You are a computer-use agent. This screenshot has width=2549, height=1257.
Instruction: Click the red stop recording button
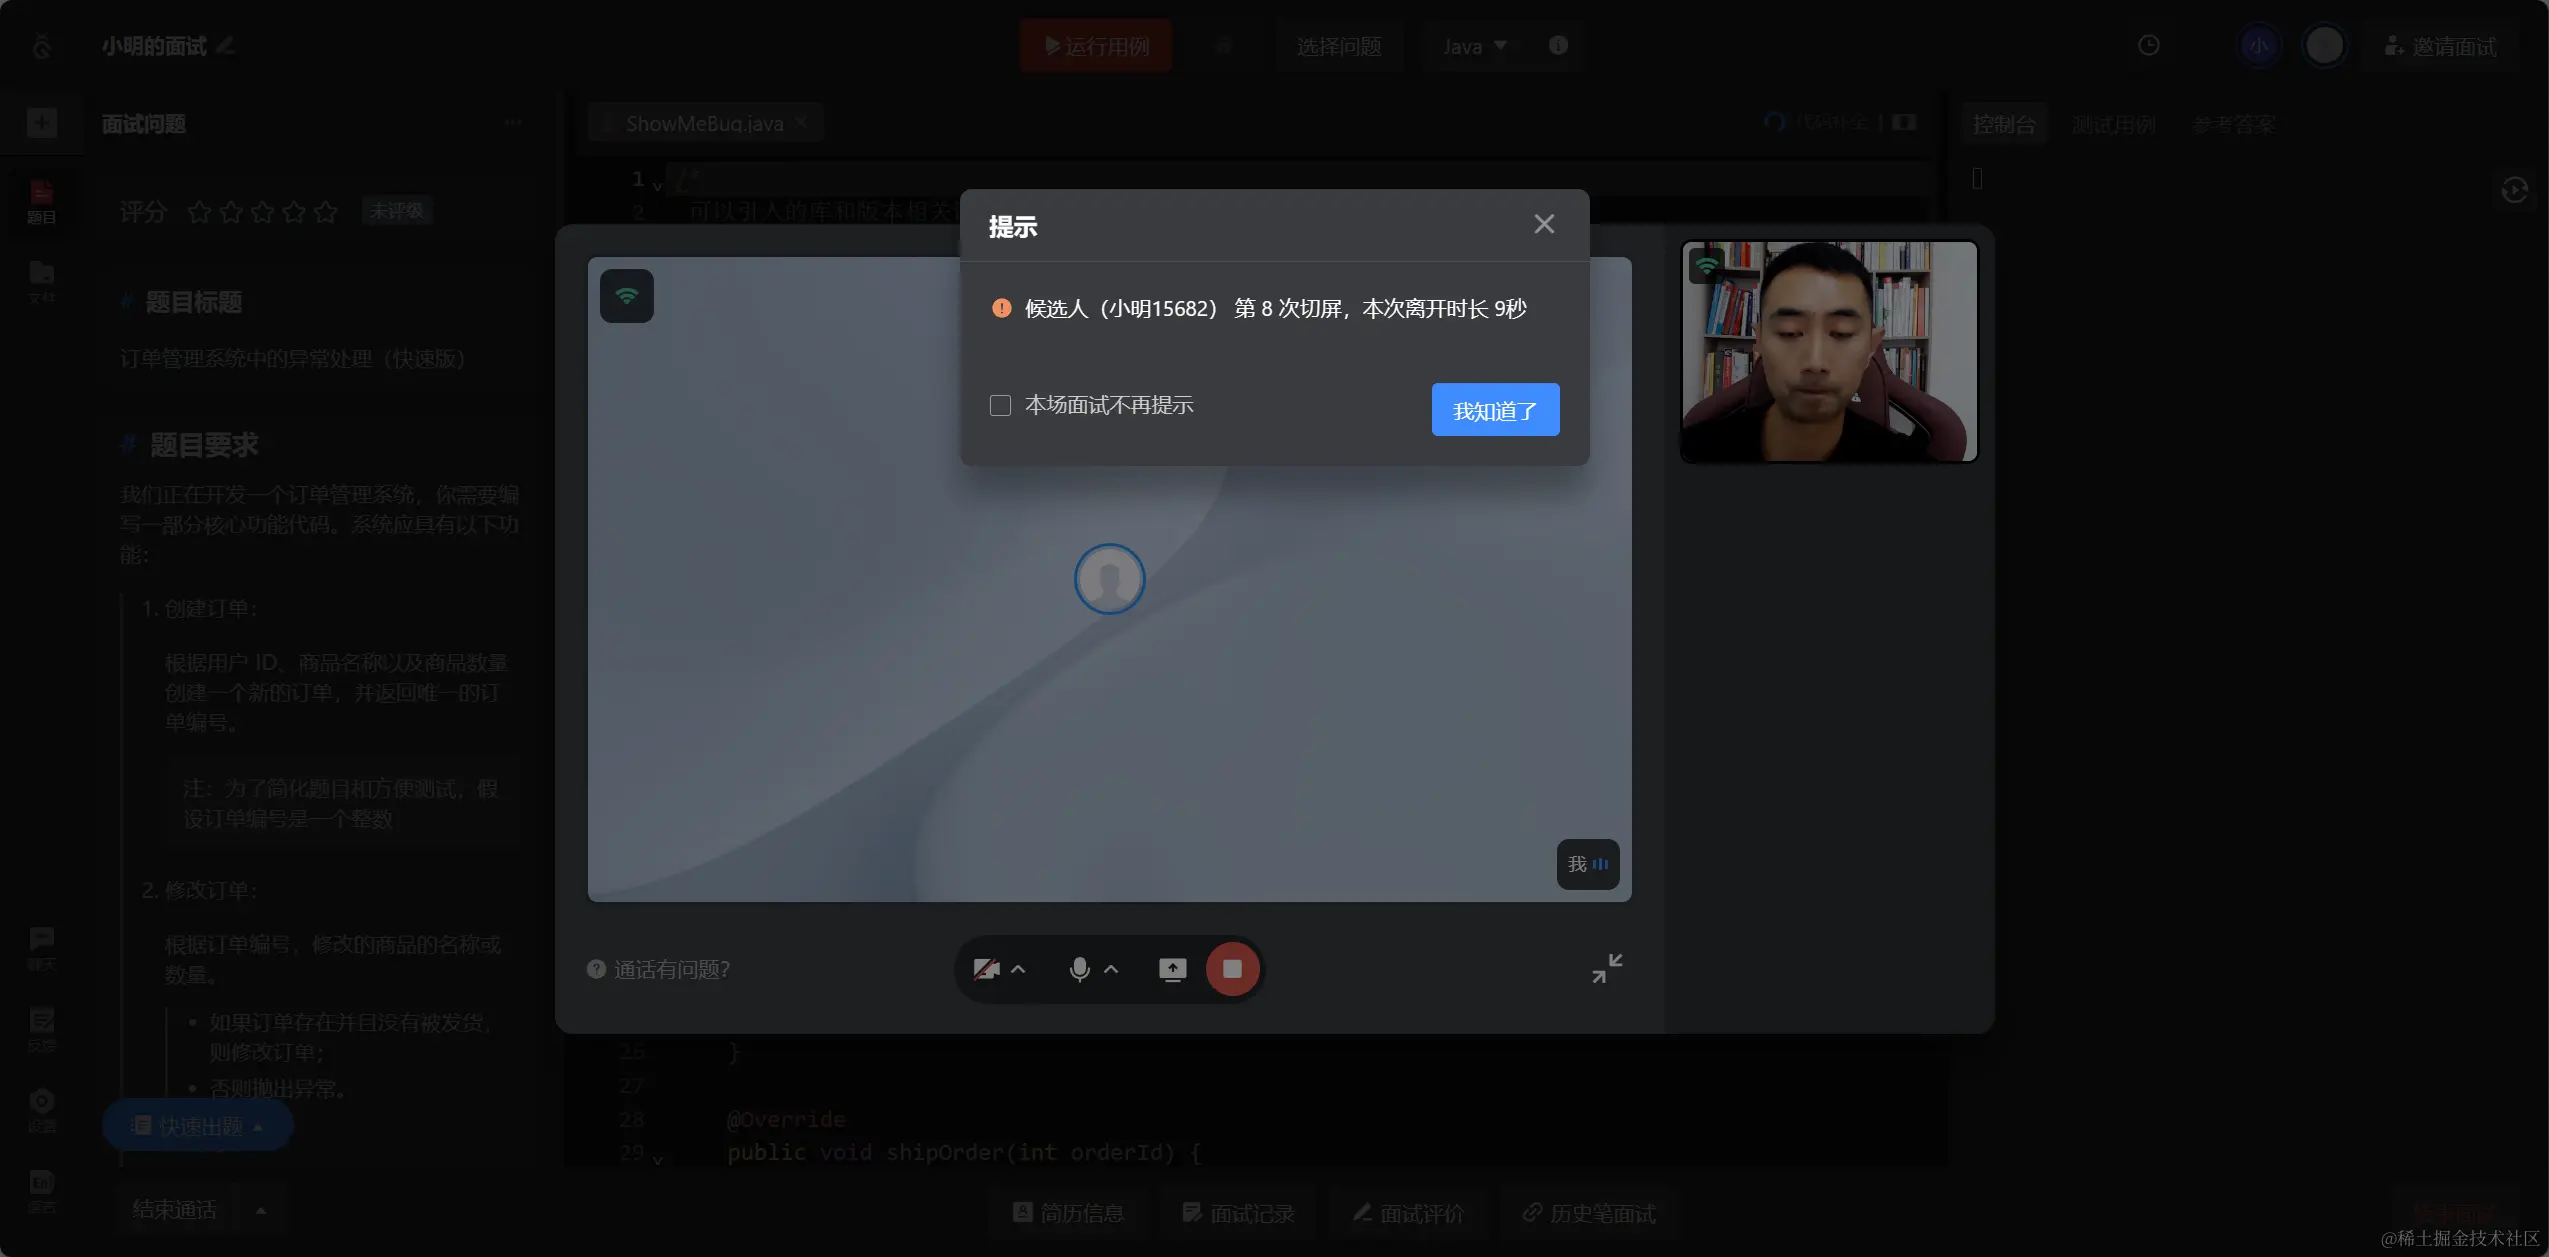pyautogui.click(x=1232, y=969)
